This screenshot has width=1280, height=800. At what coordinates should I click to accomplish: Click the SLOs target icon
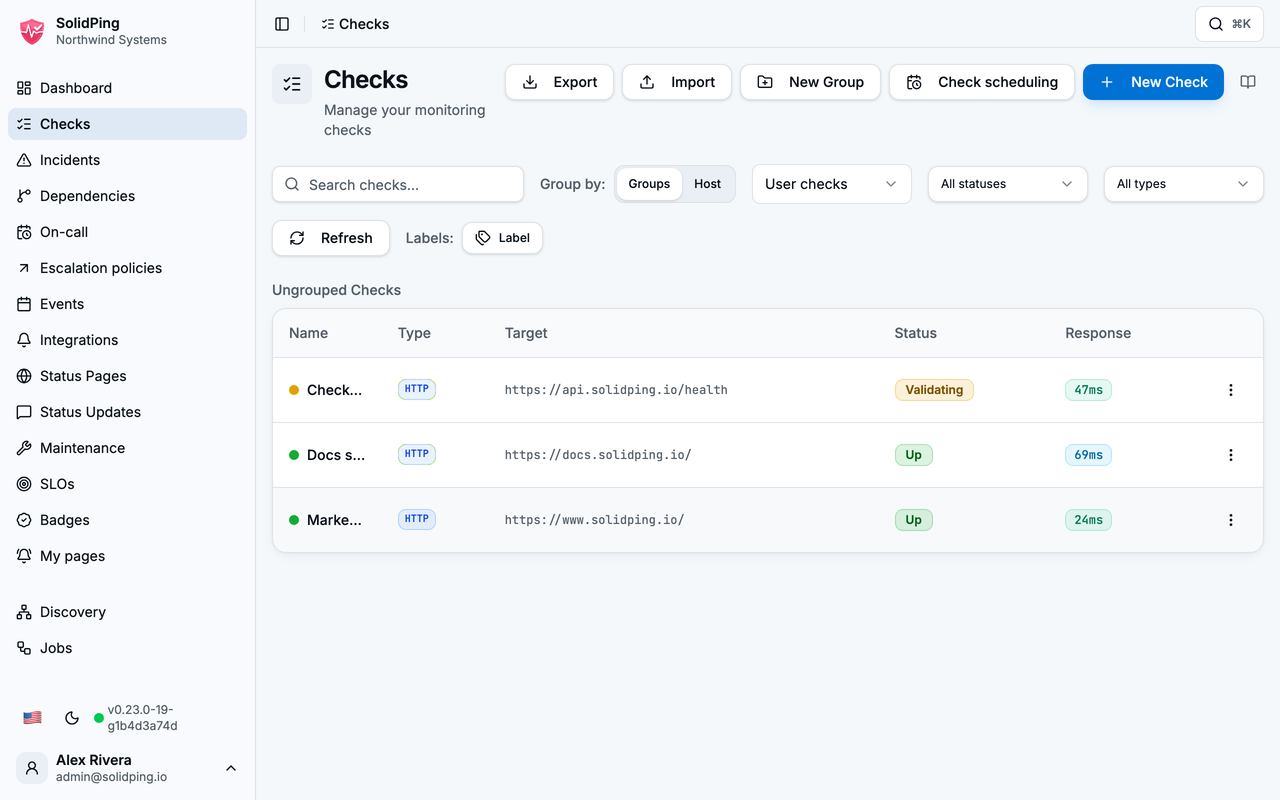(24, 484)
